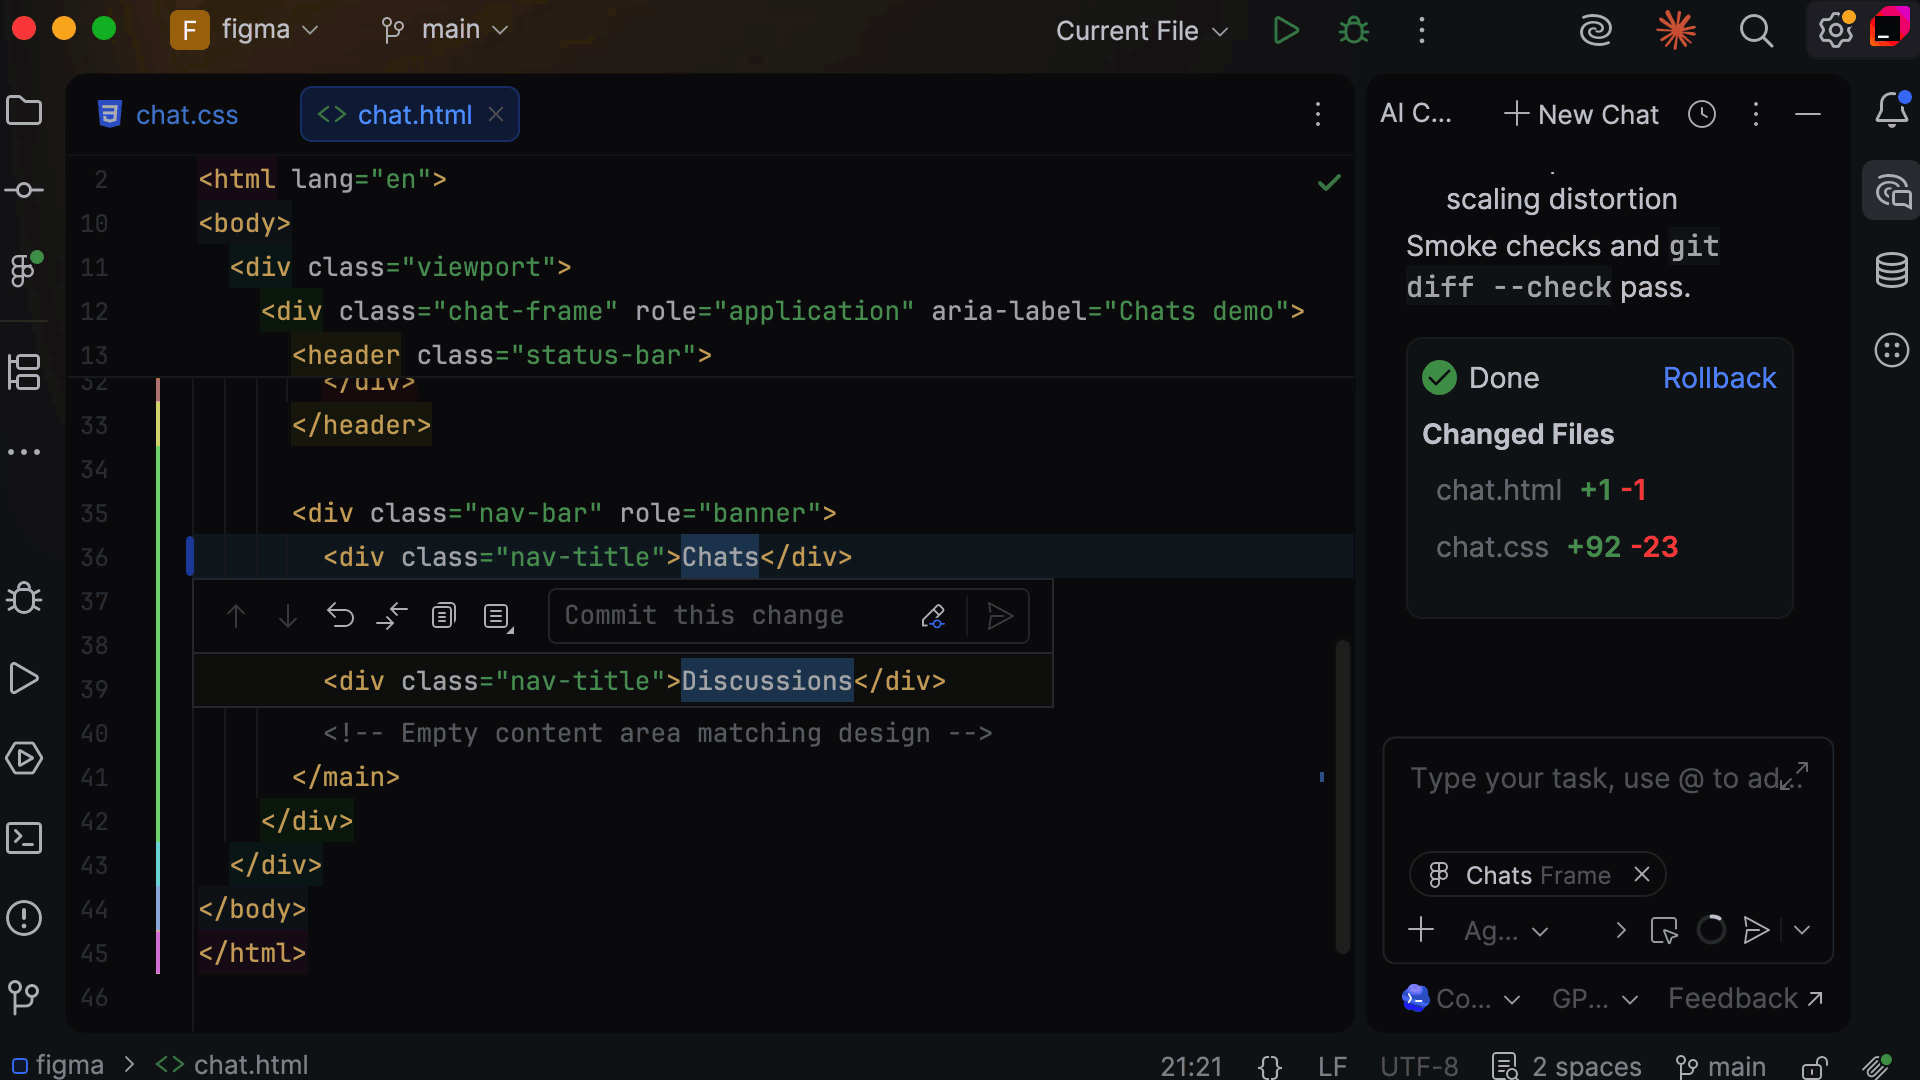Toggle element selection tool in chat input
Screen dimensions: 1920x1080
click(x=1665, y=930)
